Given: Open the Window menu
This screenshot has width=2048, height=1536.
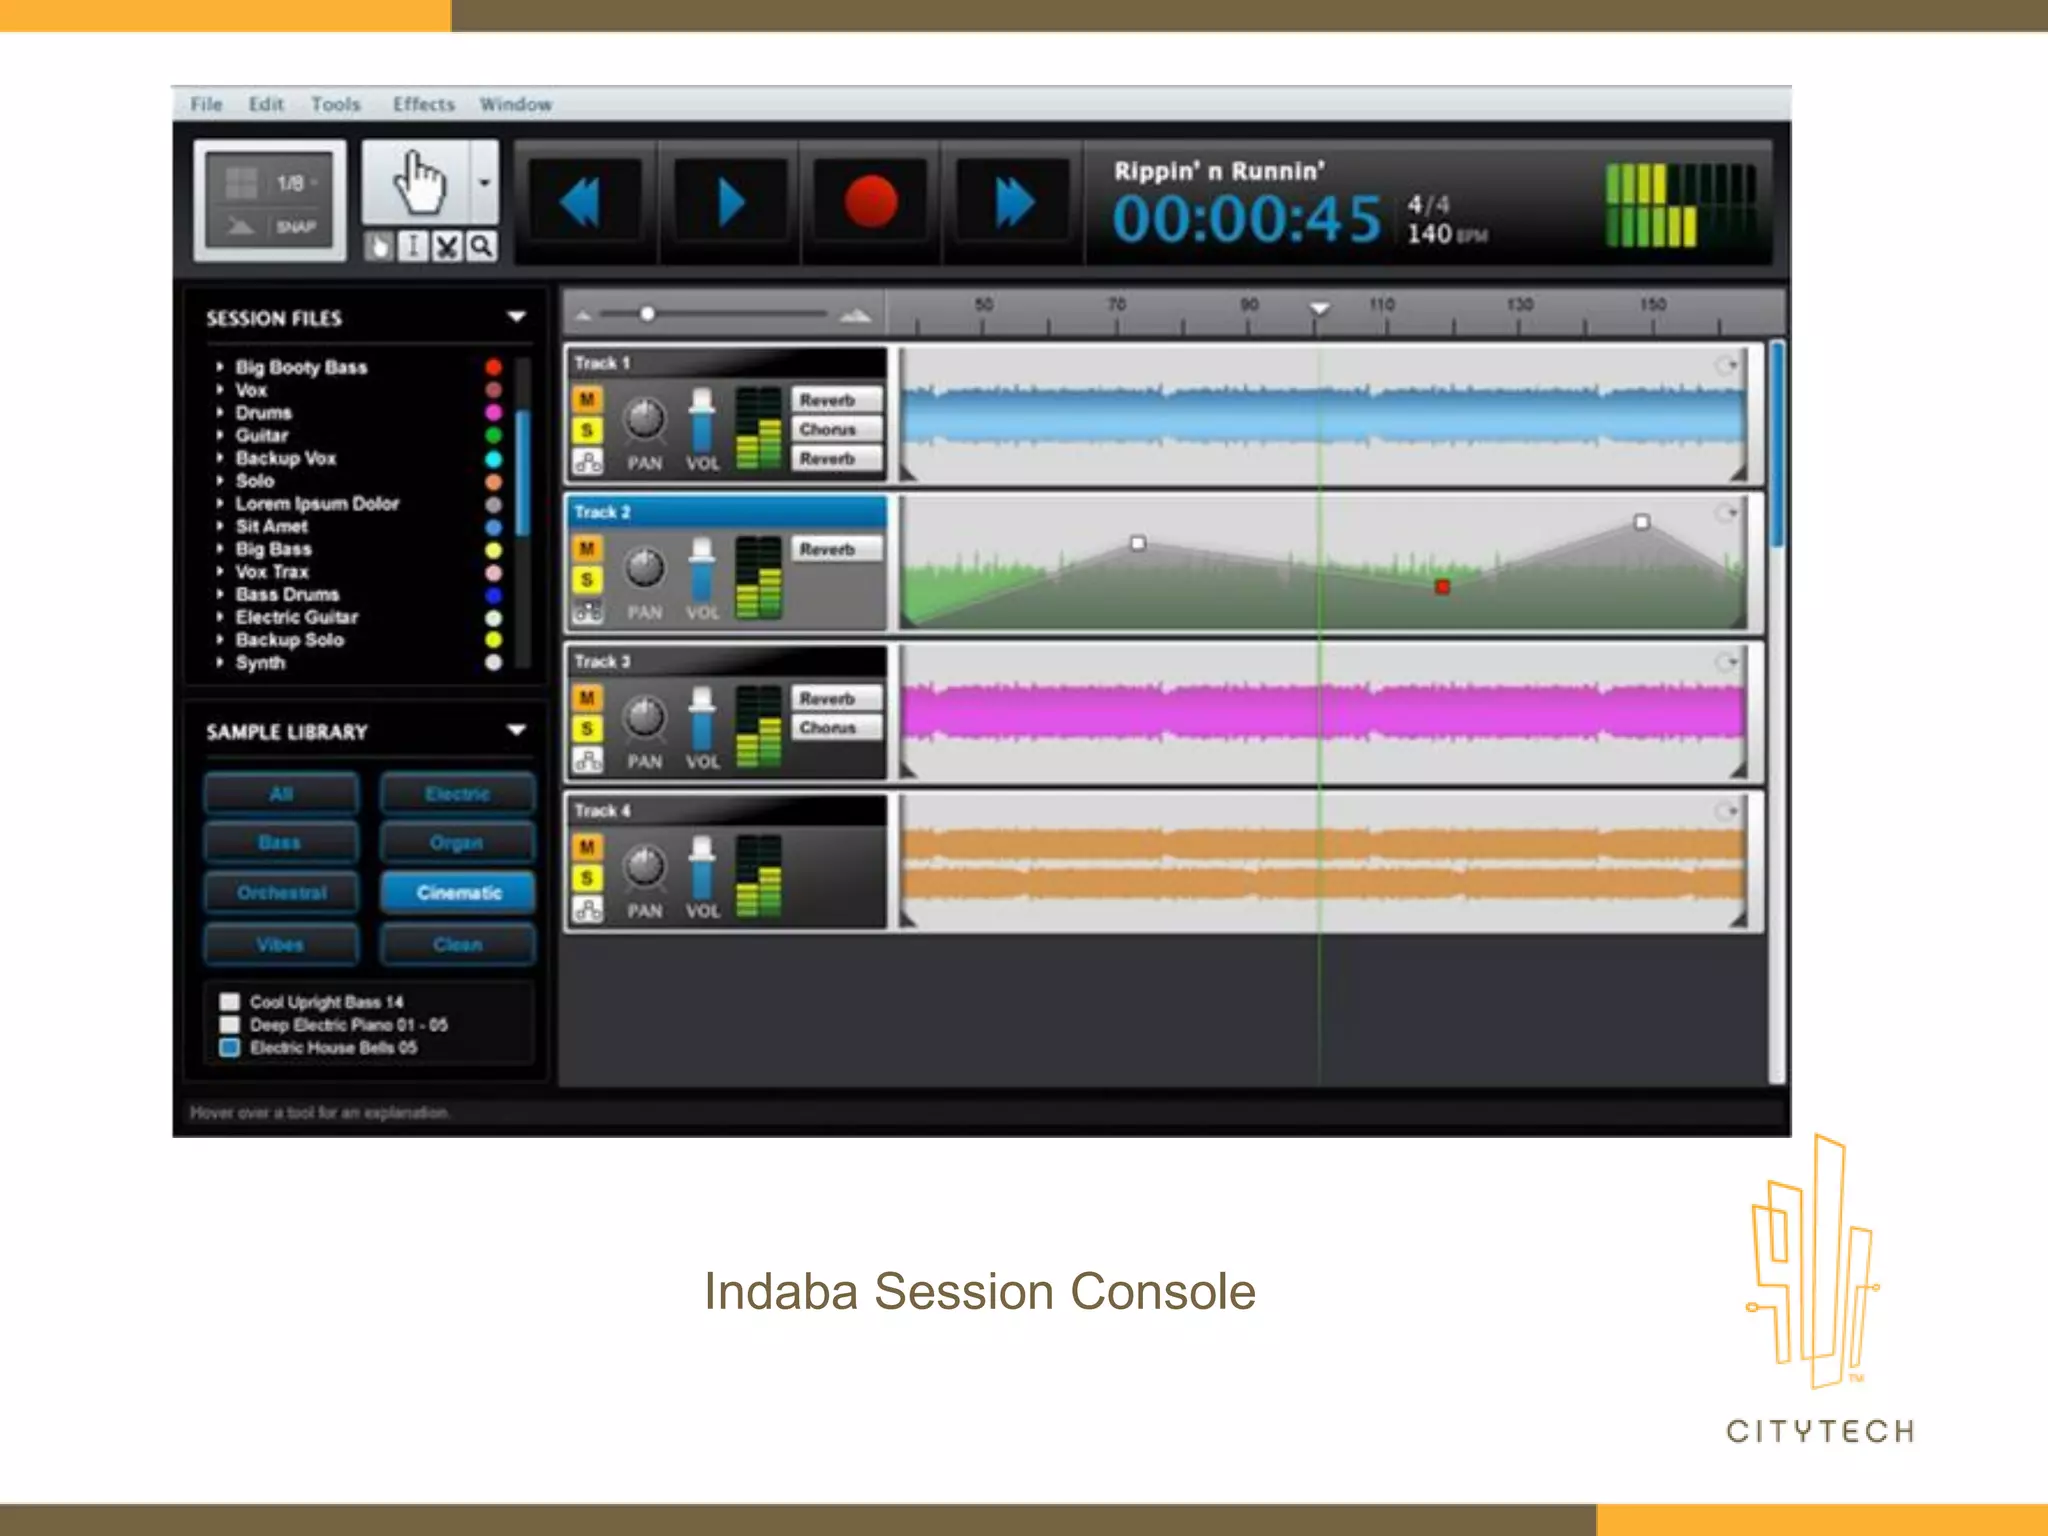Looking at the screenshot, I should point(516,104).
